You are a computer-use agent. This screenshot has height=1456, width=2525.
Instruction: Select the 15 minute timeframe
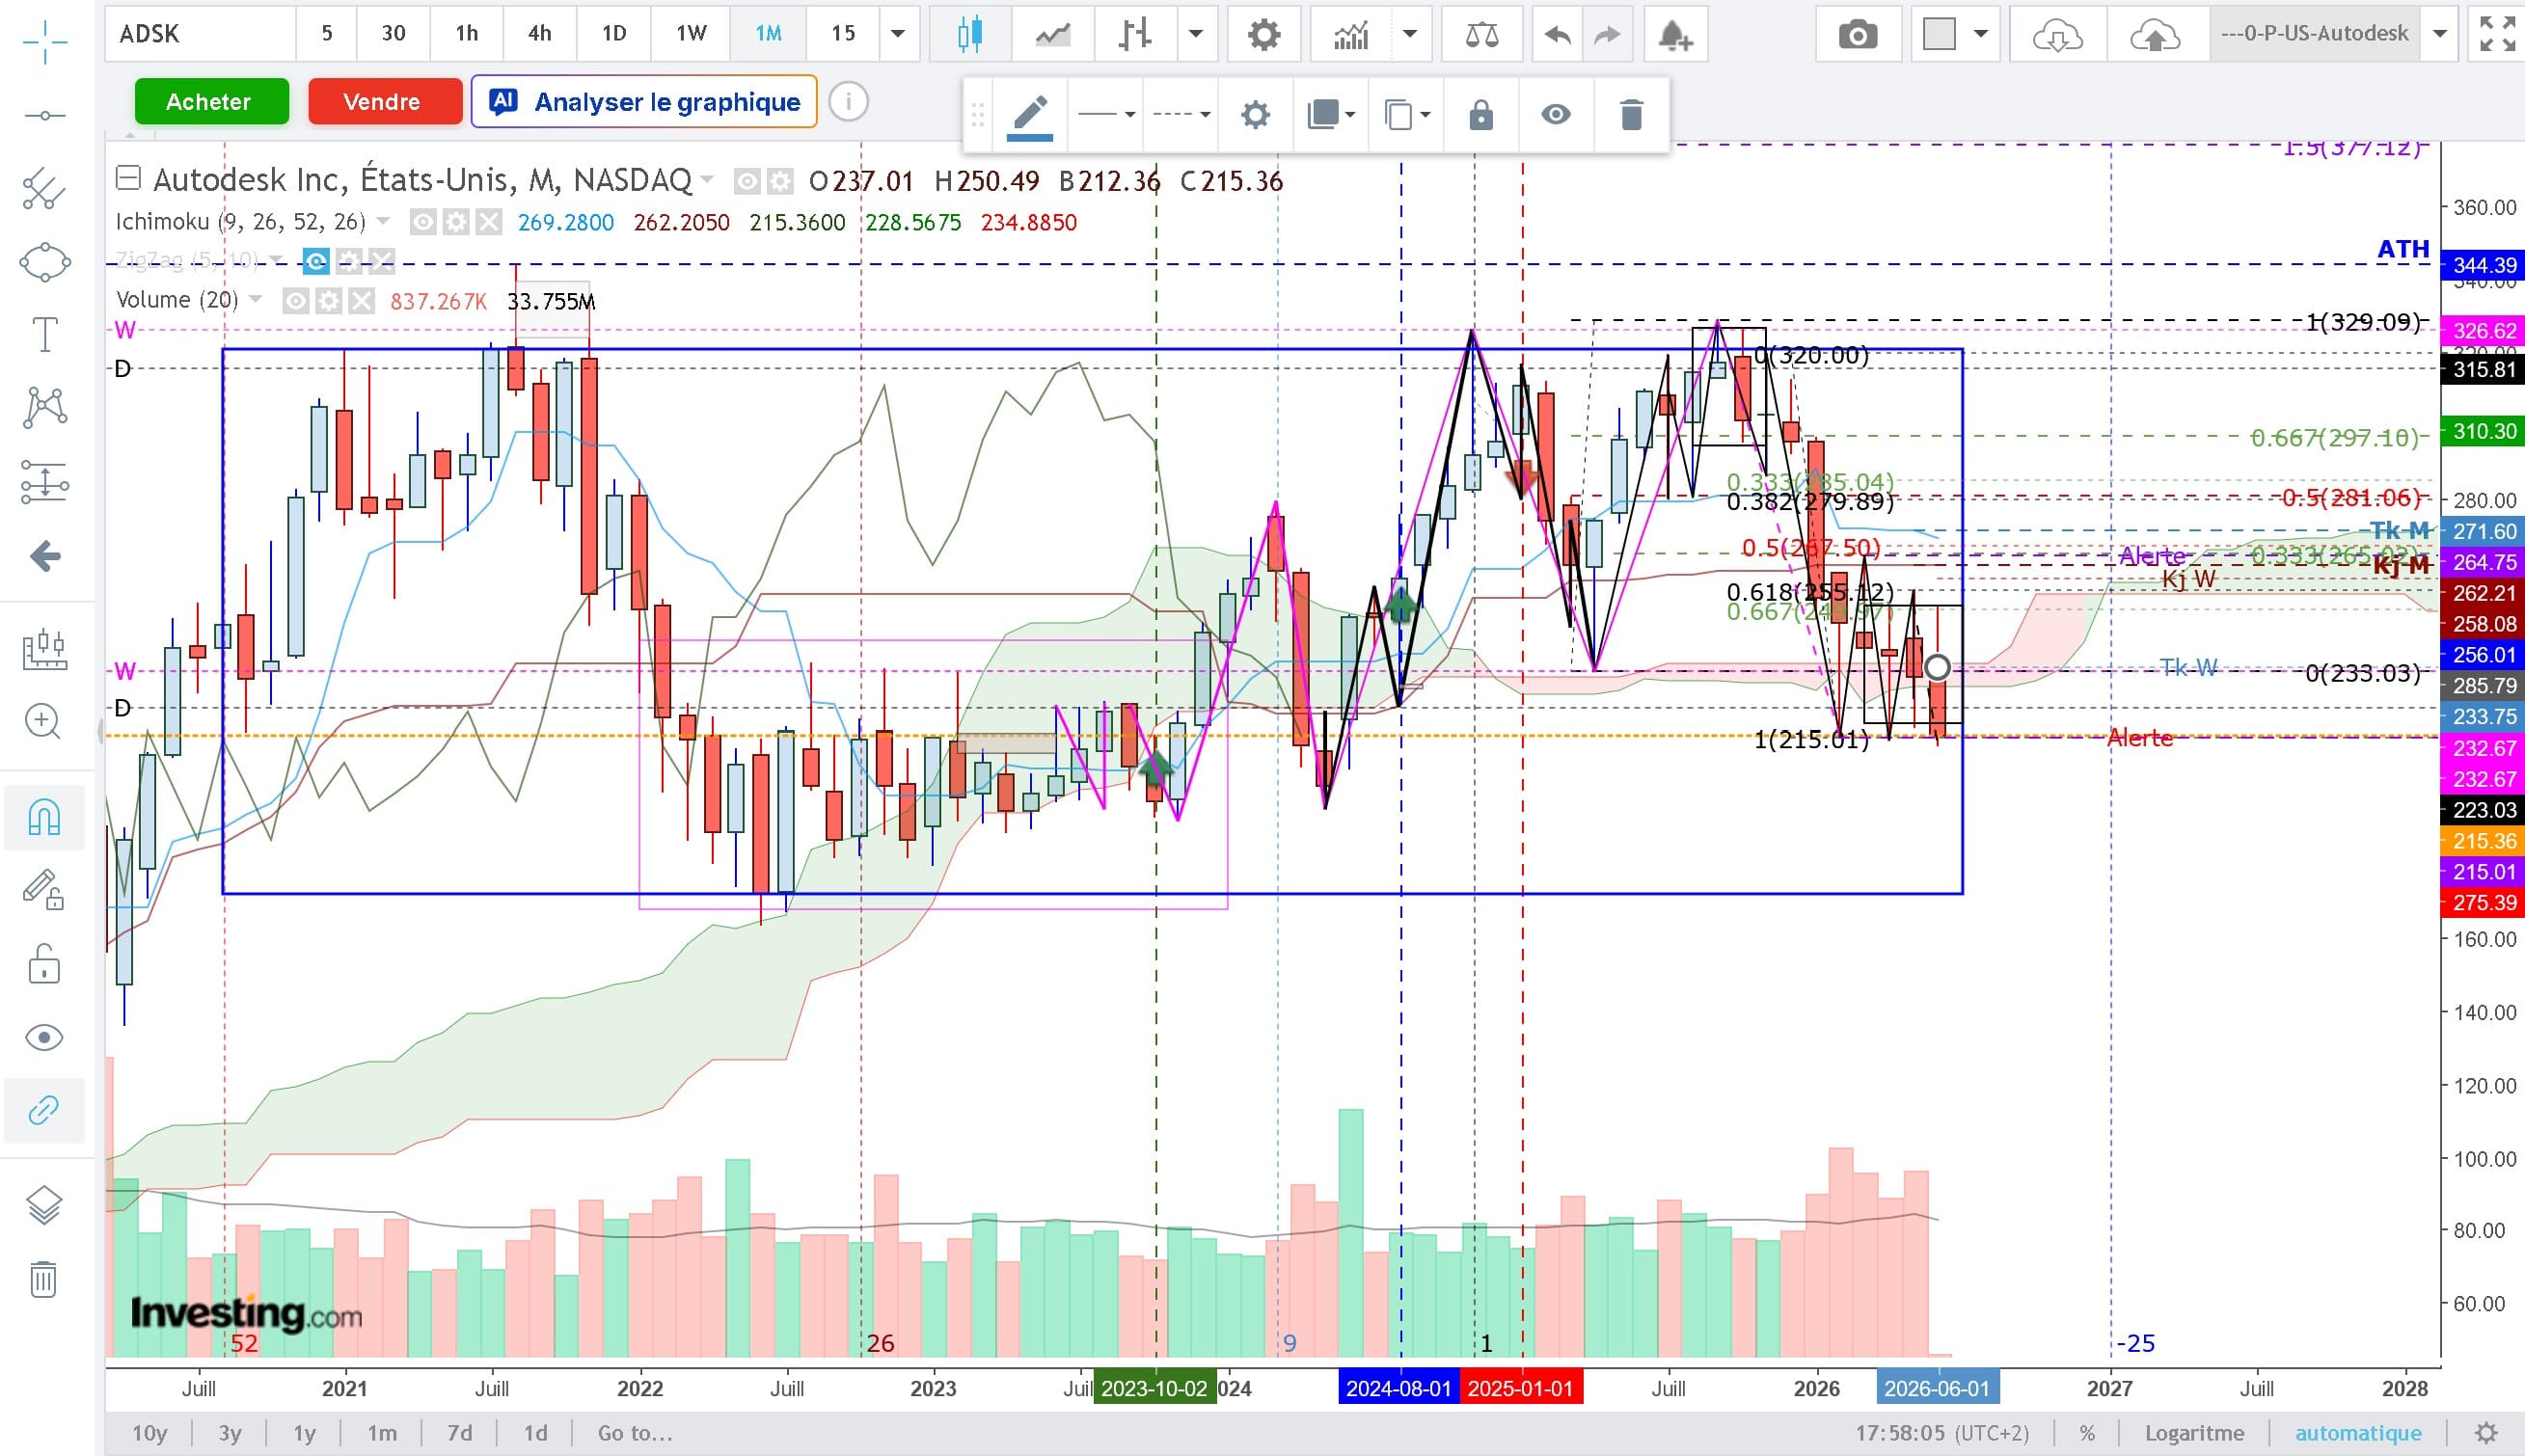[x=843, y=34]
